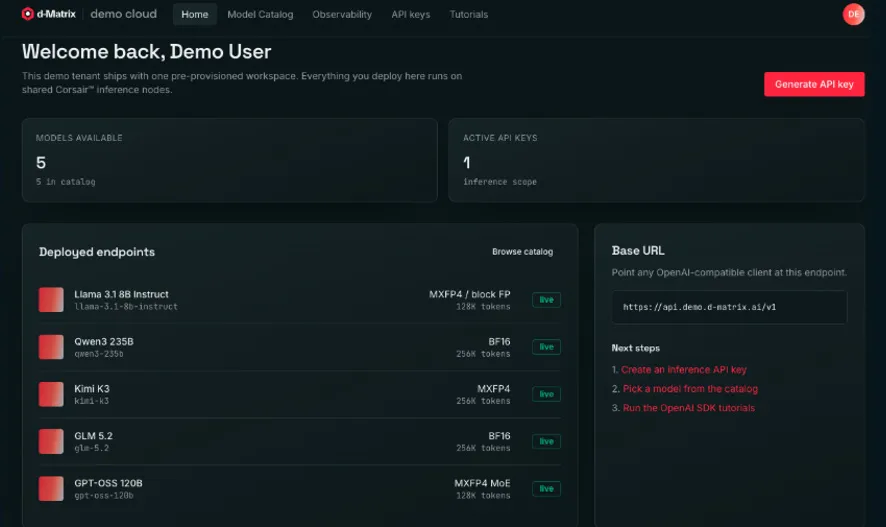
Task: Click the base URL api.demo.d-matrix.ai field
Action: (729, 307)
